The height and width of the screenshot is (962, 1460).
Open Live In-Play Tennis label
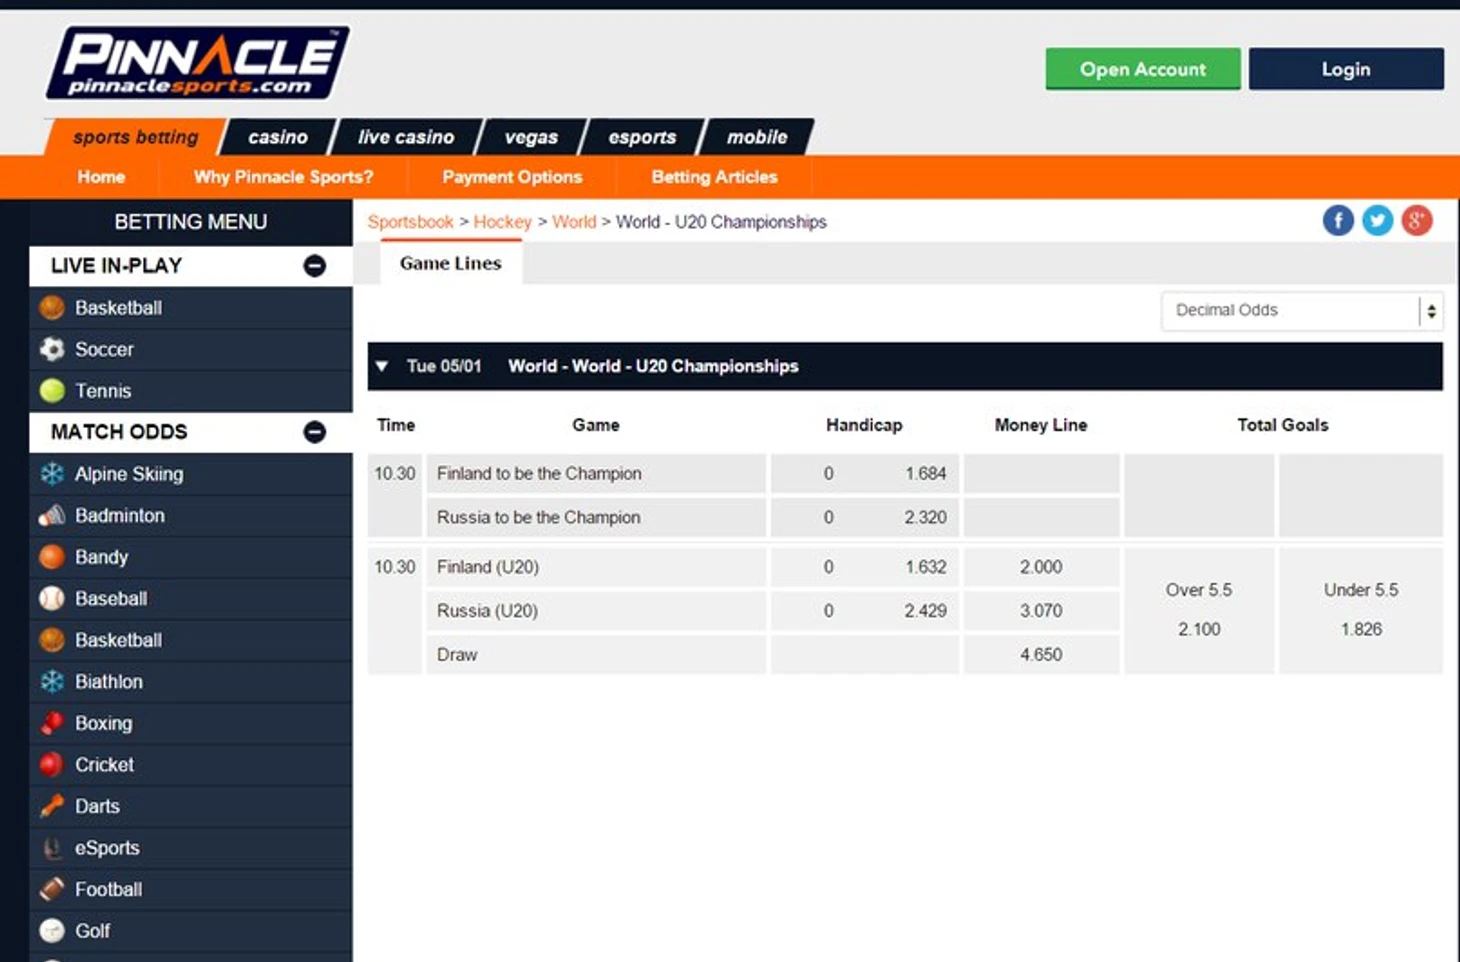pyautogui.click(x=103, y=391)
